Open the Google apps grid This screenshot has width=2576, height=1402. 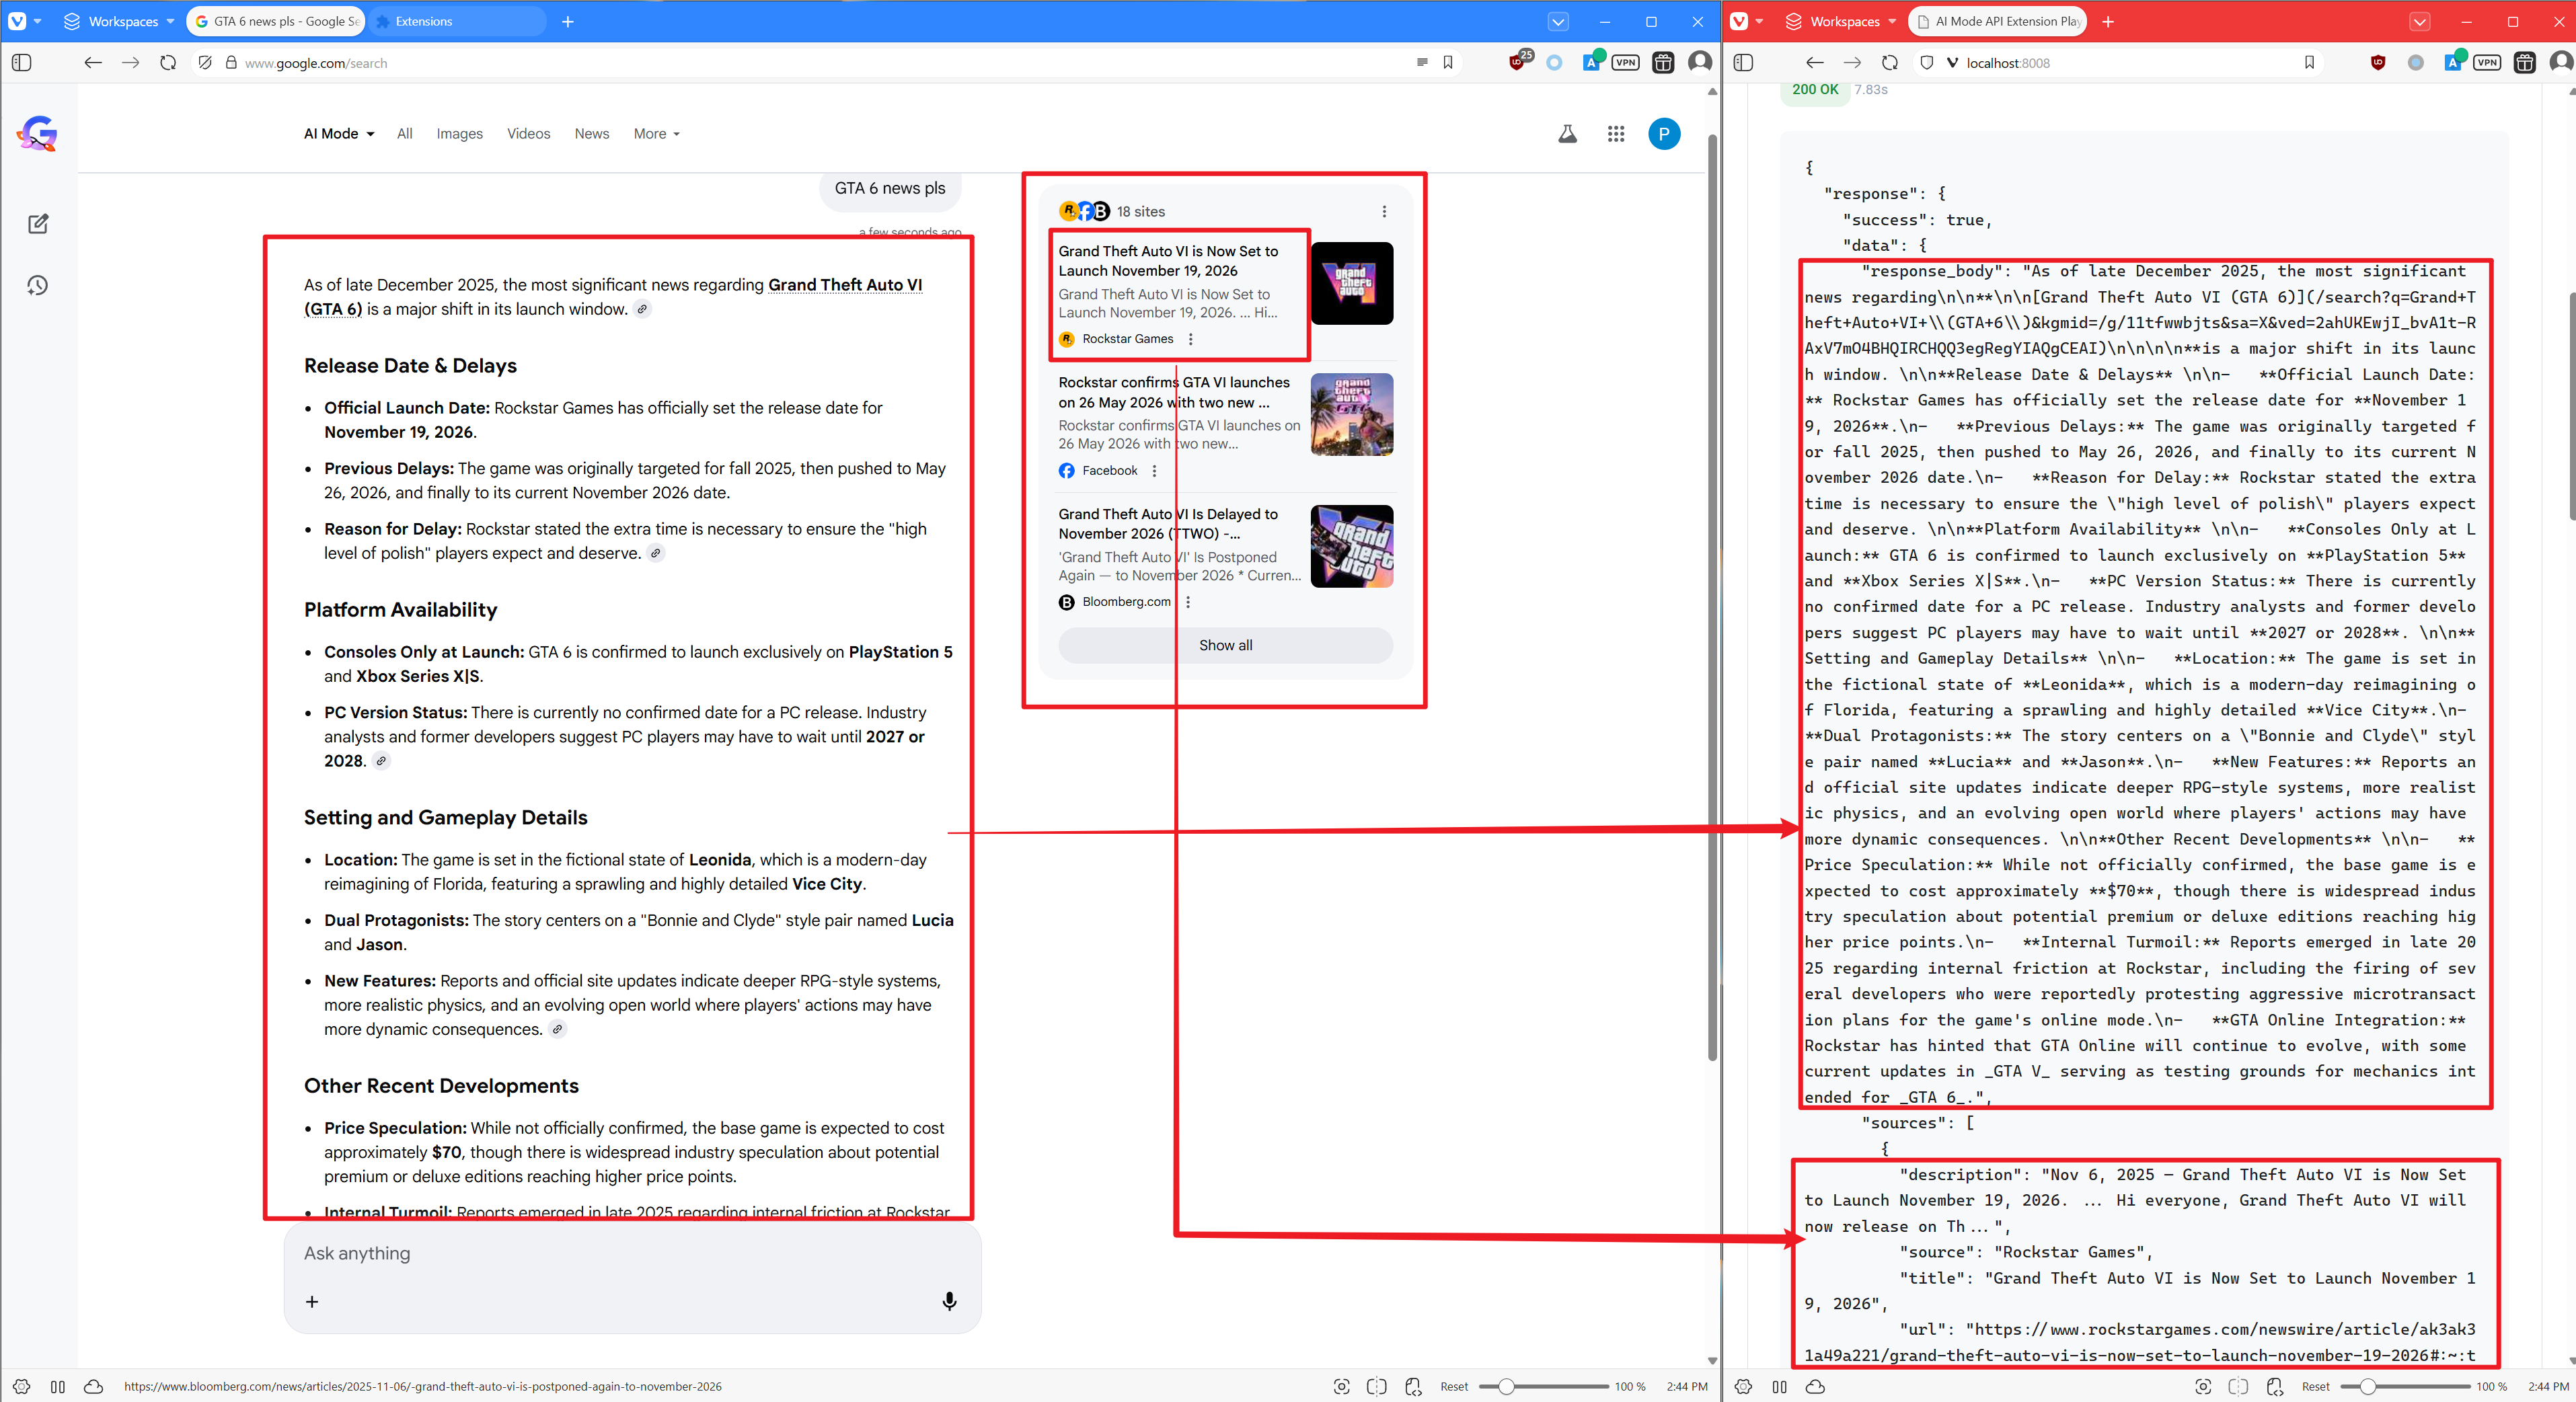pos(1615,134)
